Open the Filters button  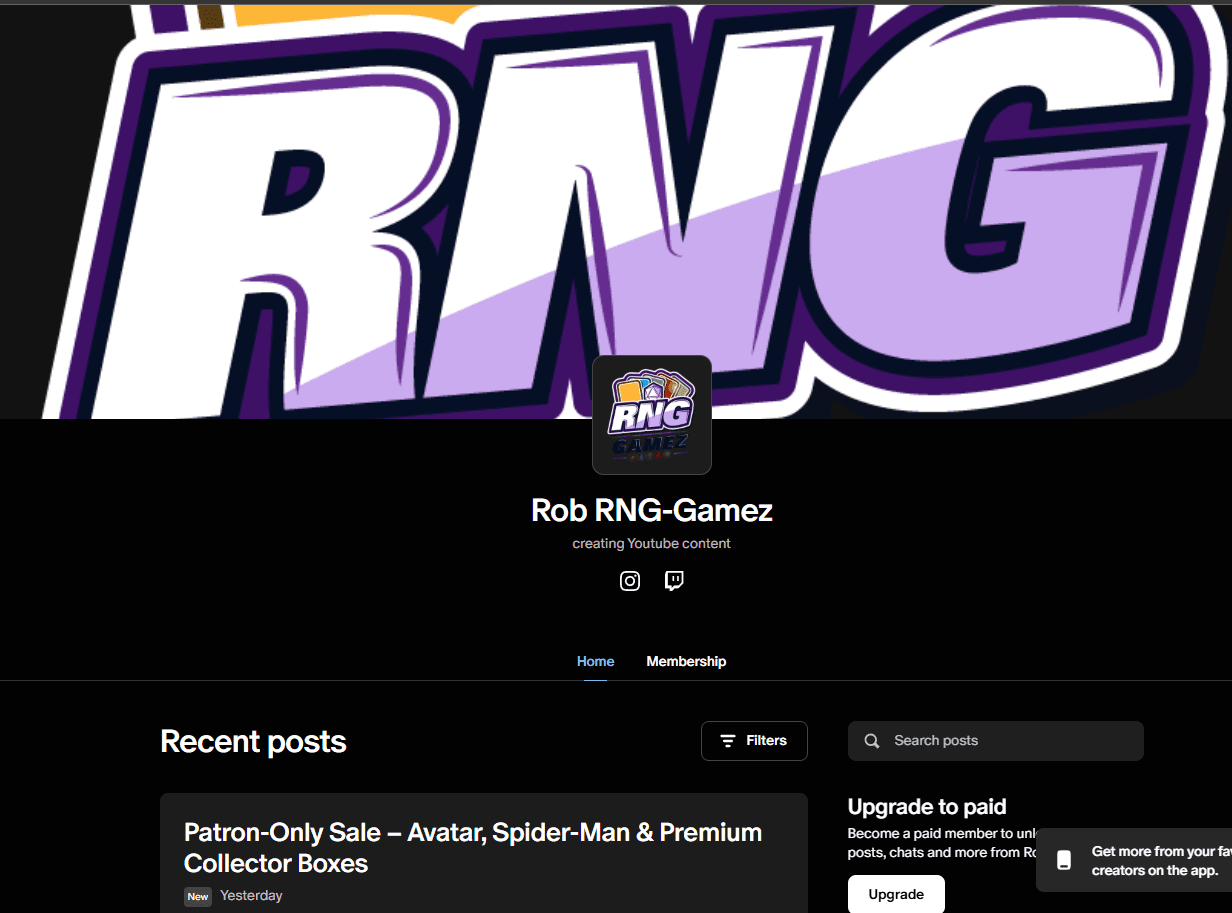pos(754,741)
